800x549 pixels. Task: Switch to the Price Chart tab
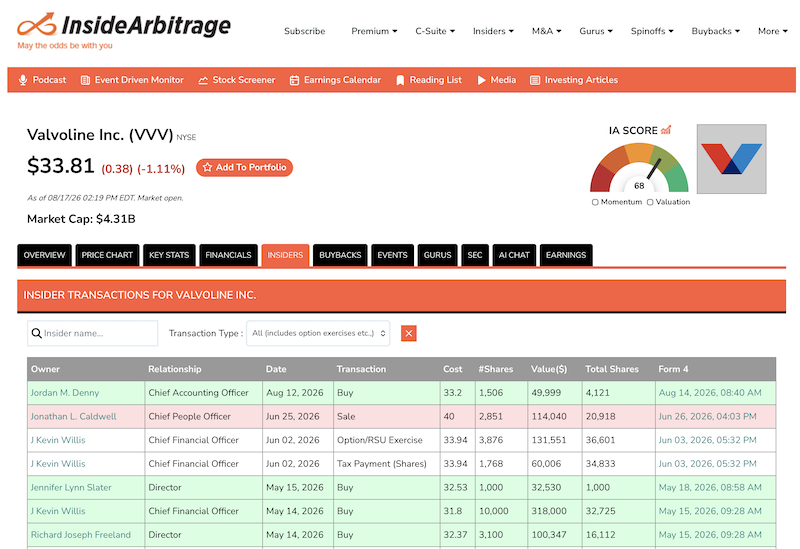(107, 255)
